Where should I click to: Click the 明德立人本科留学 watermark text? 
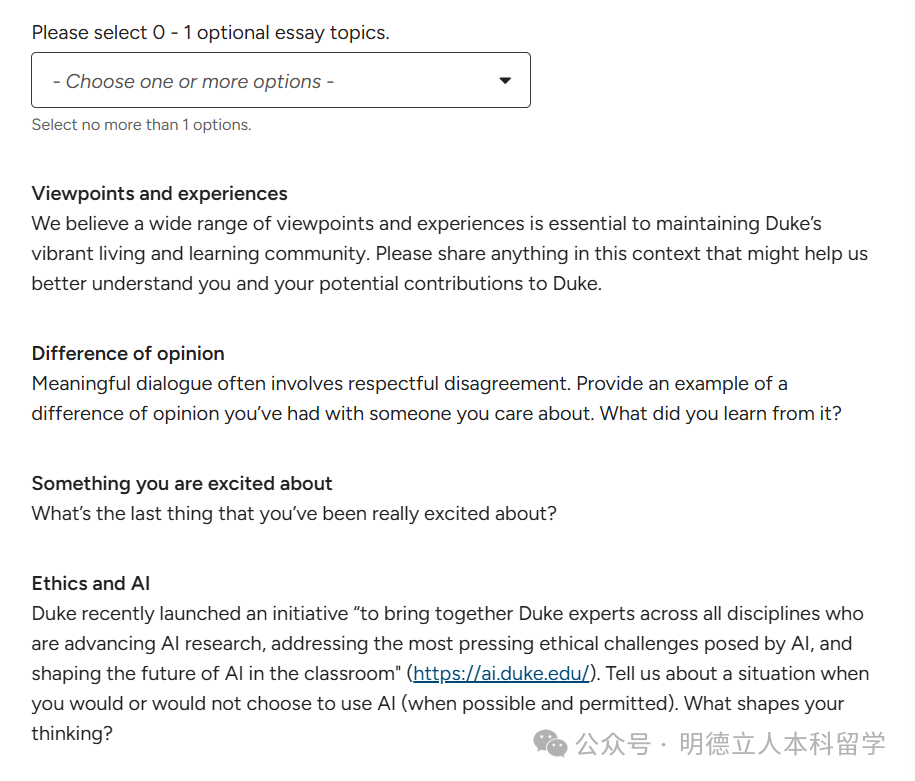pos(782,744)
